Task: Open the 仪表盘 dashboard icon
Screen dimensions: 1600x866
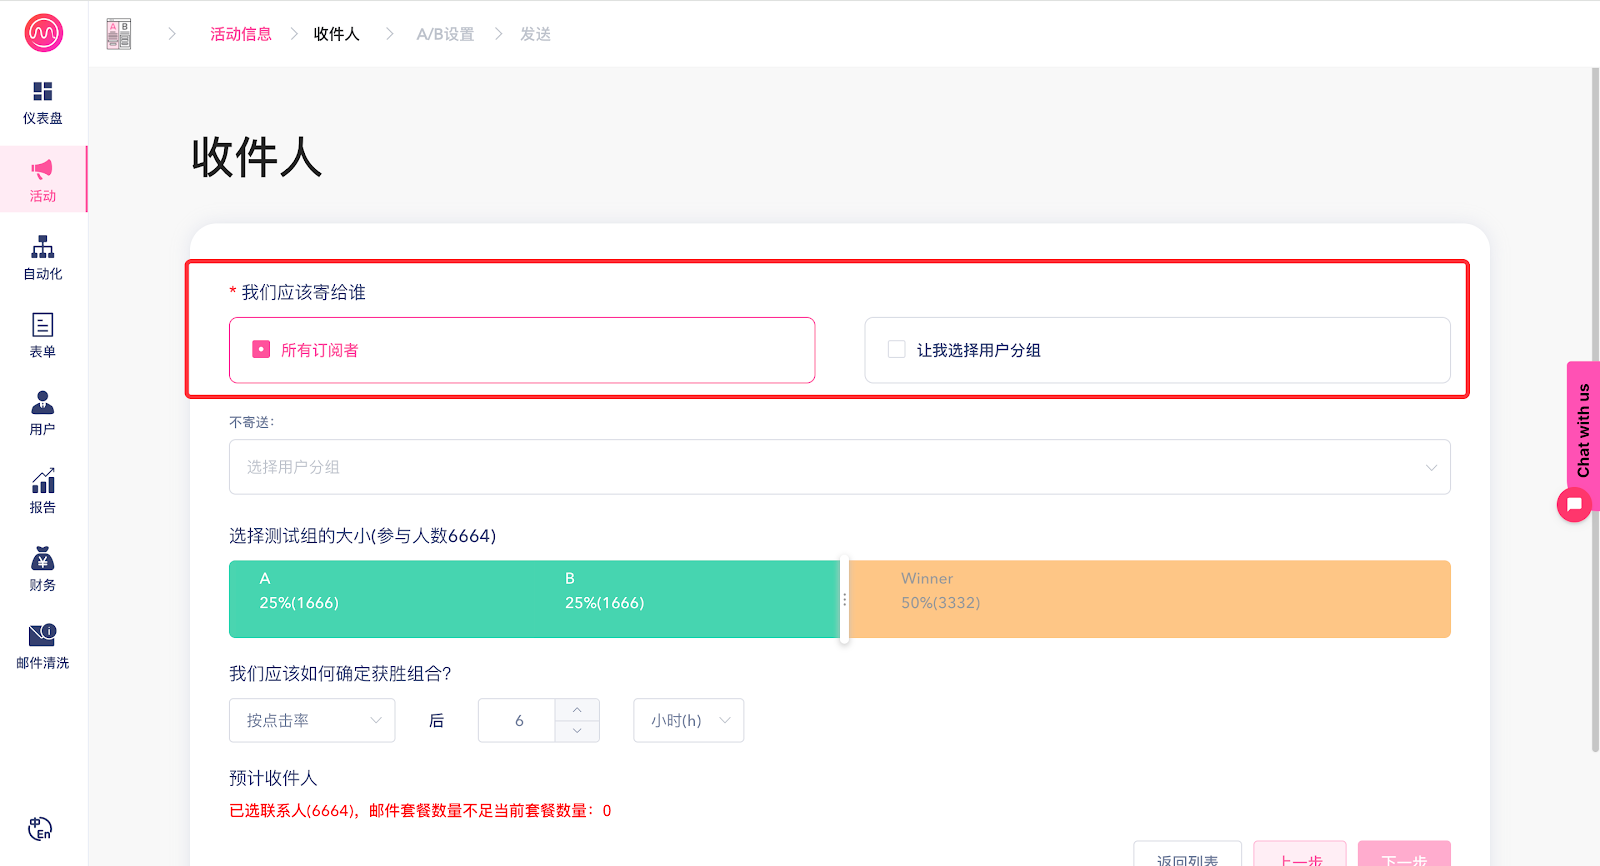Action: coord(42,92)
